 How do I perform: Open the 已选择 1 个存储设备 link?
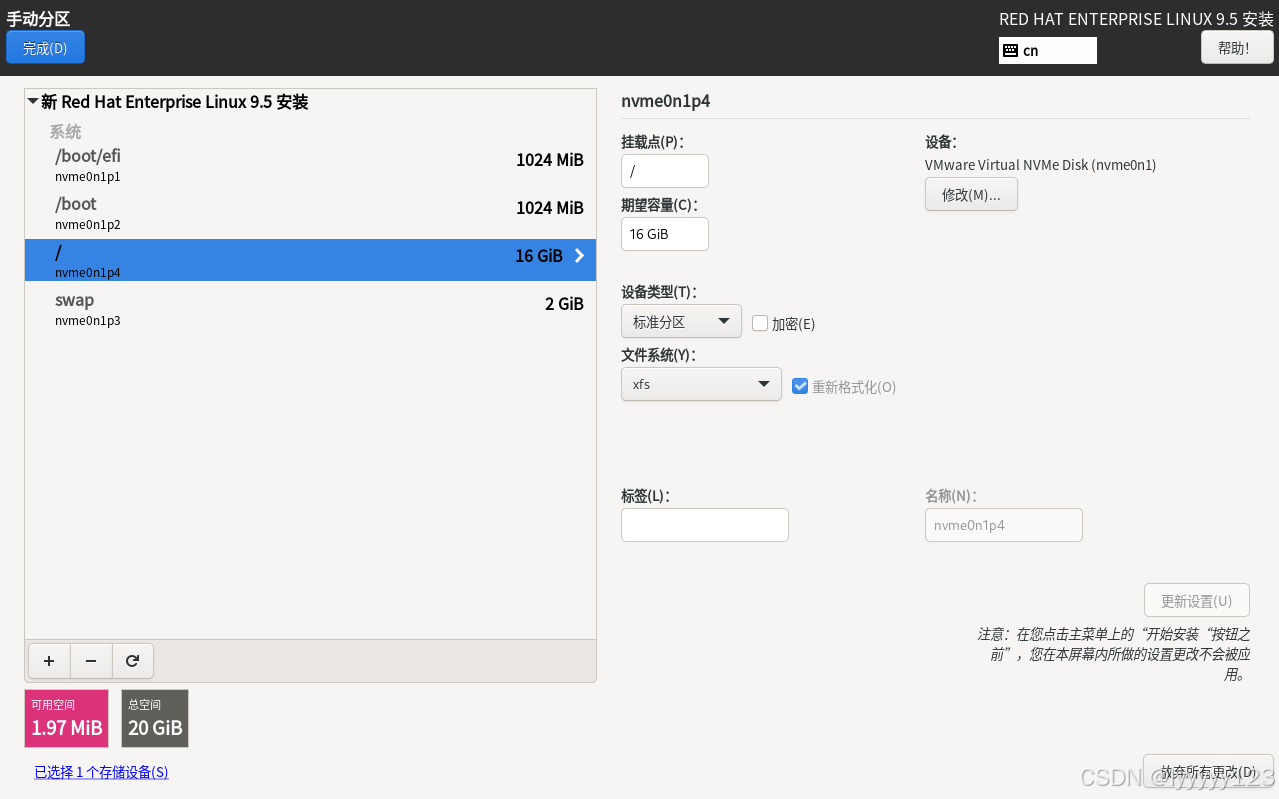[x=101, y=772]
